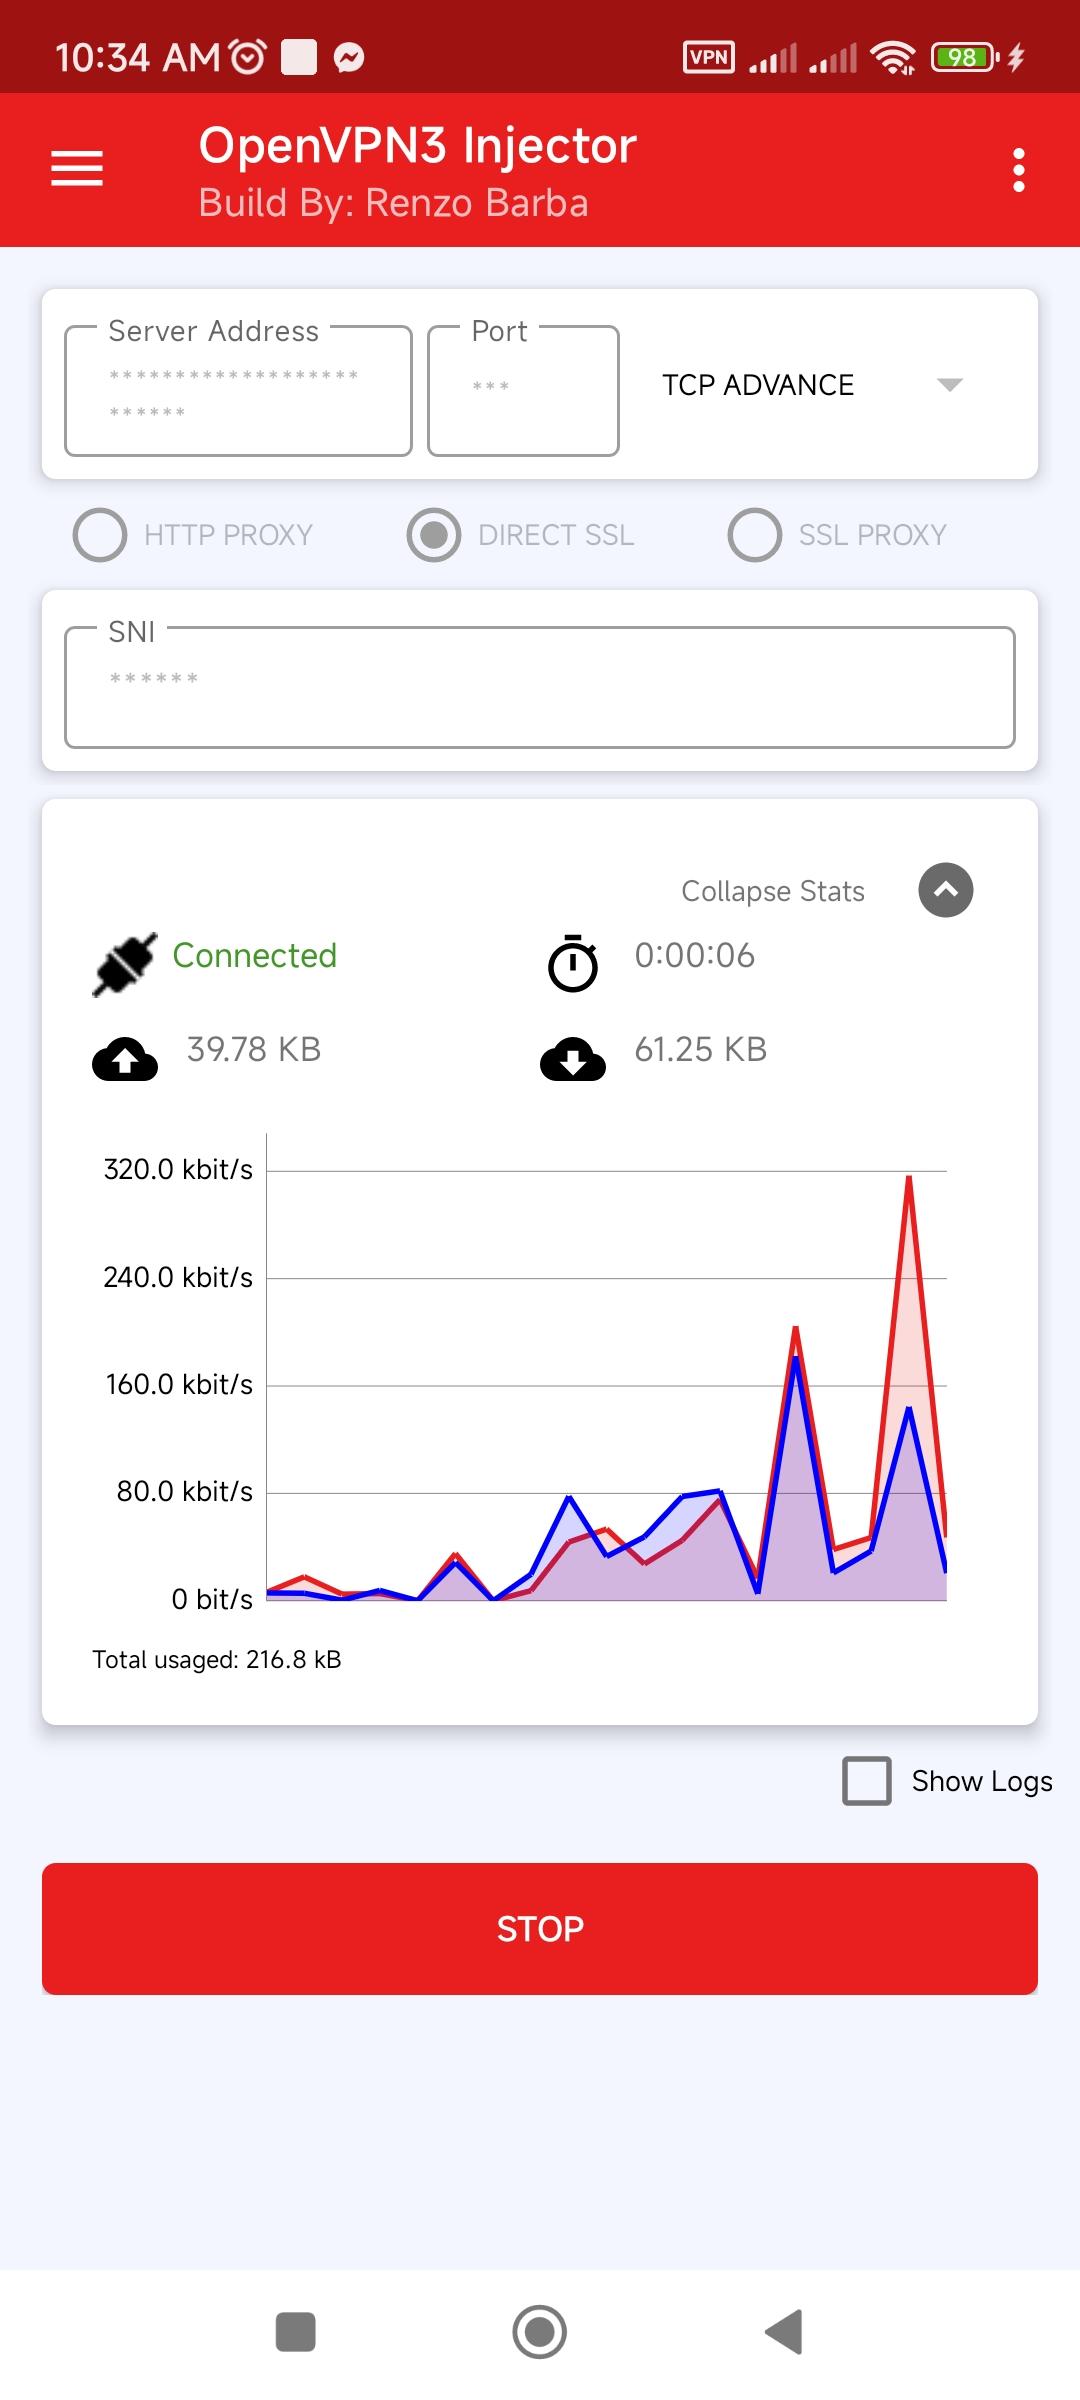The width and height of the screenshot is (1080, 2400).
Task: Open the TCP ADVANCE dropdown
Action: point(812,385)
